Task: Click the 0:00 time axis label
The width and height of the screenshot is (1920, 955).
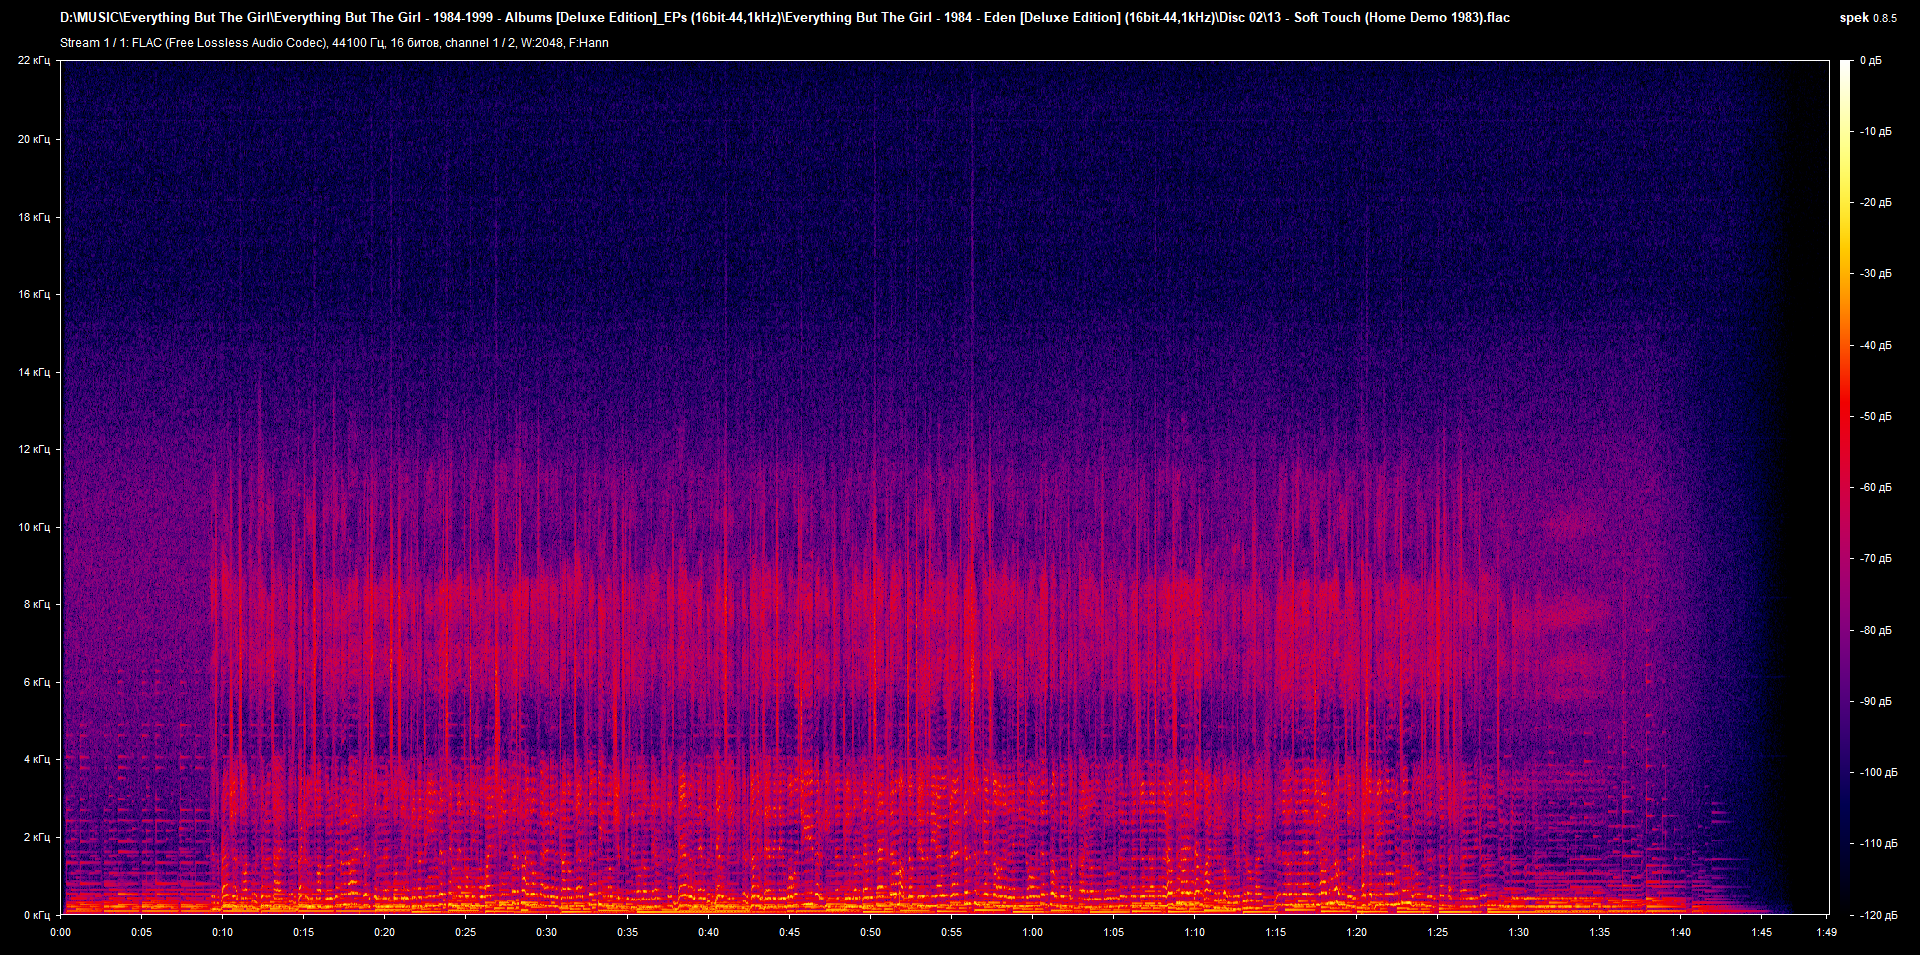Action: [x=61, y=932]
